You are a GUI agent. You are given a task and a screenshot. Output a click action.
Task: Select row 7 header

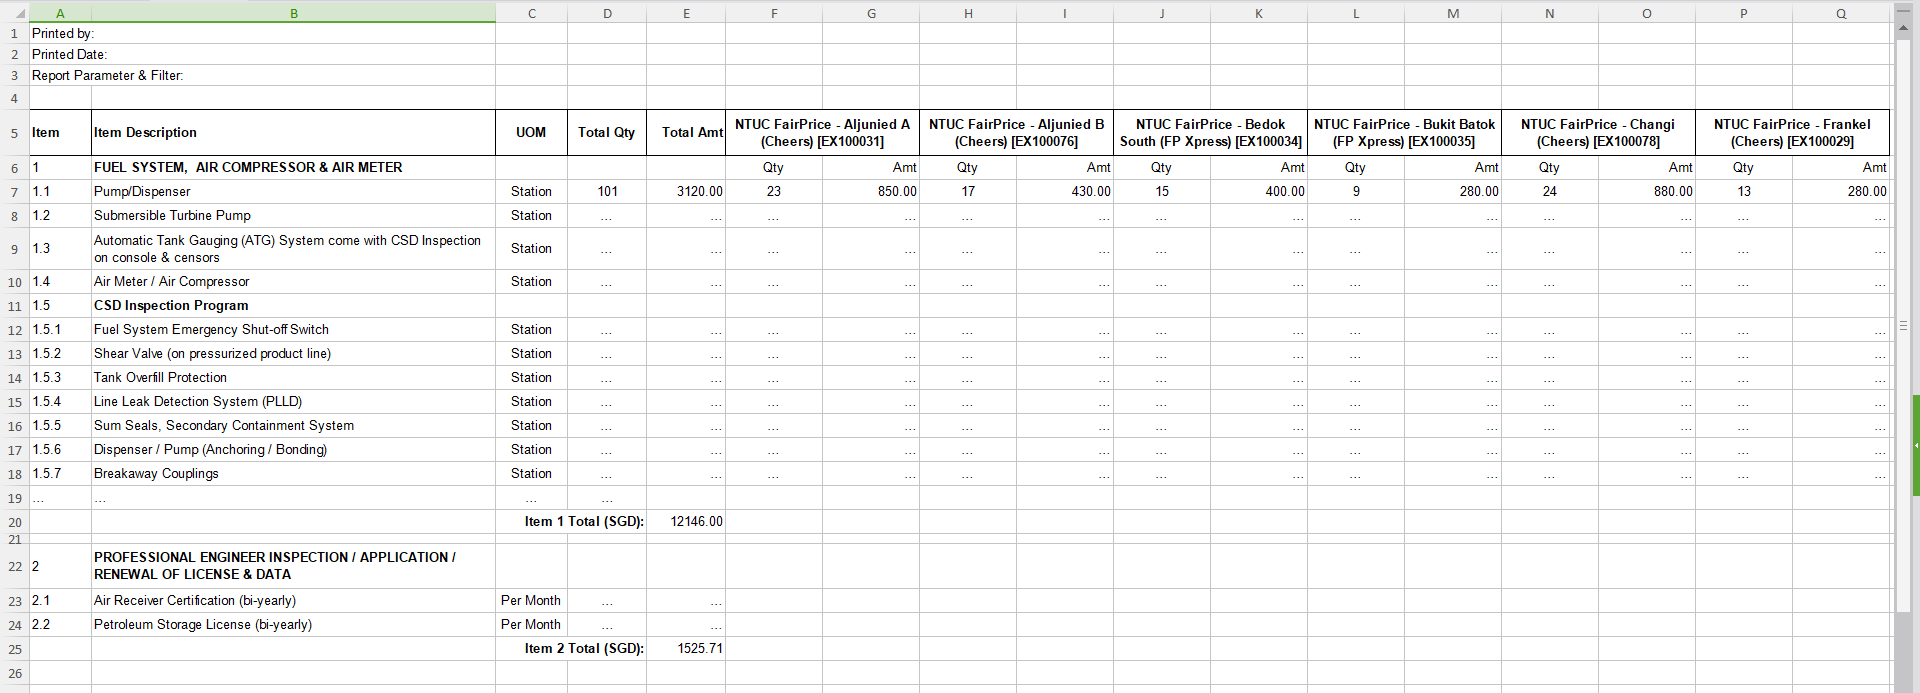point(14,192)
